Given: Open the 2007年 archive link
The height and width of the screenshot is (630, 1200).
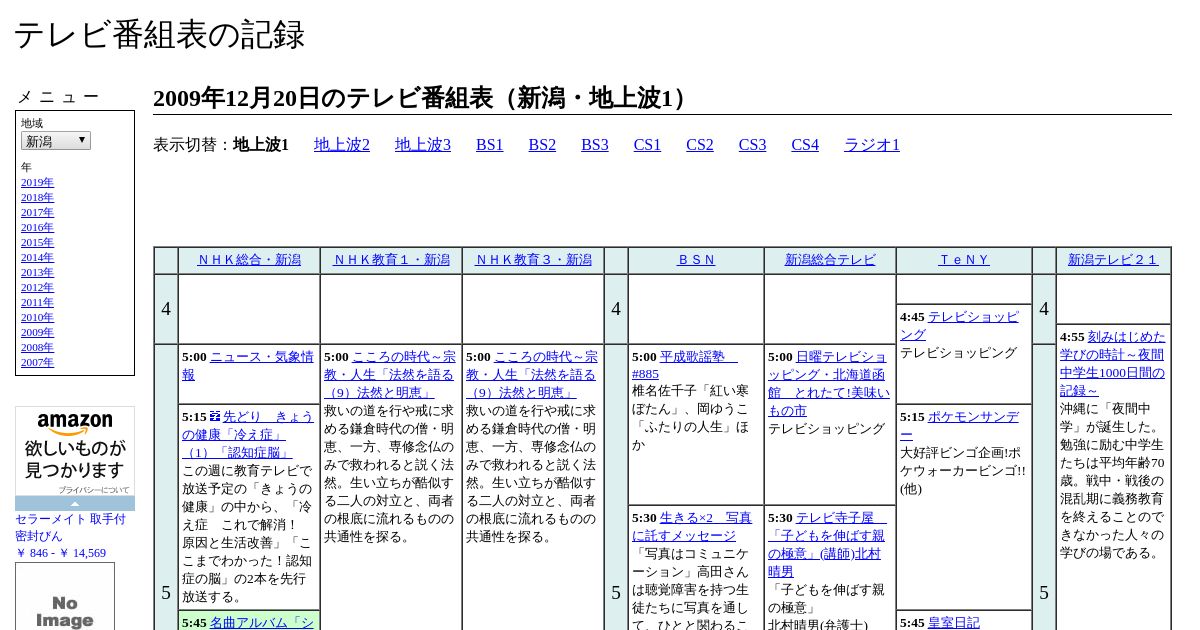Looking at the screenshot, I should (x=37, y=363).
